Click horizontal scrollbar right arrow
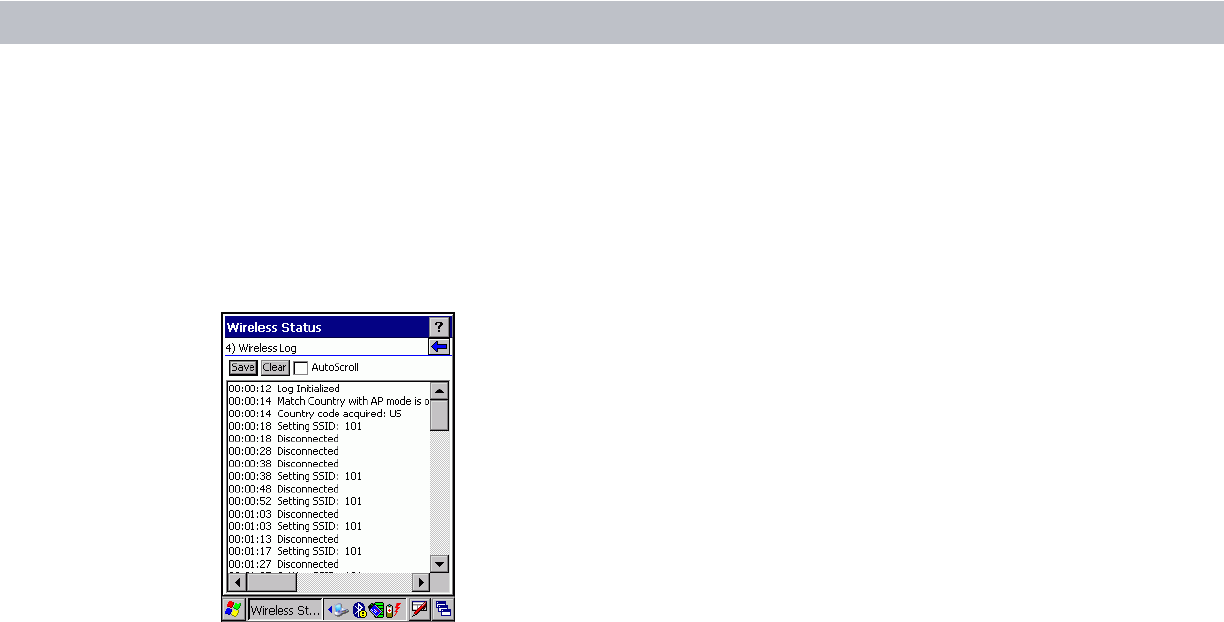 pos(421,581)
